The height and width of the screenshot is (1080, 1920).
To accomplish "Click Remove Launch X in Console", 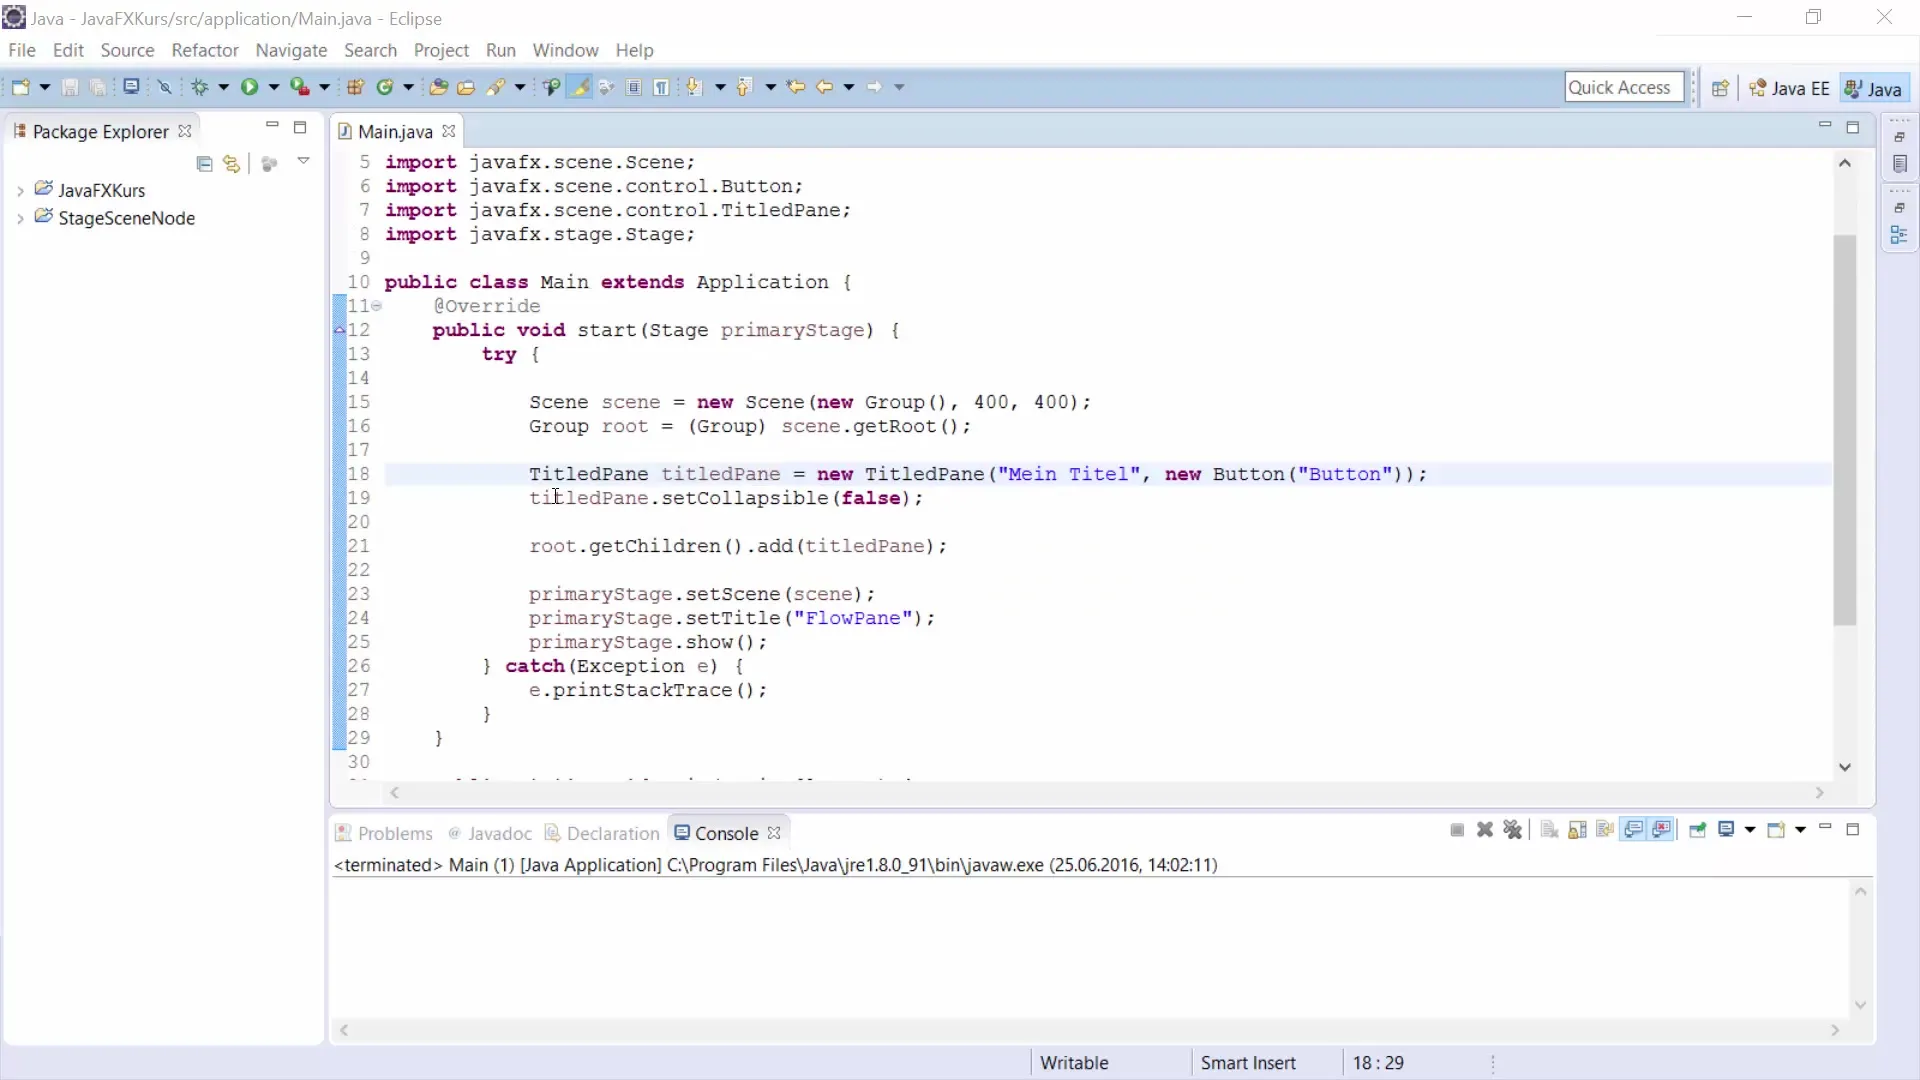I will tap(1485, 830).
